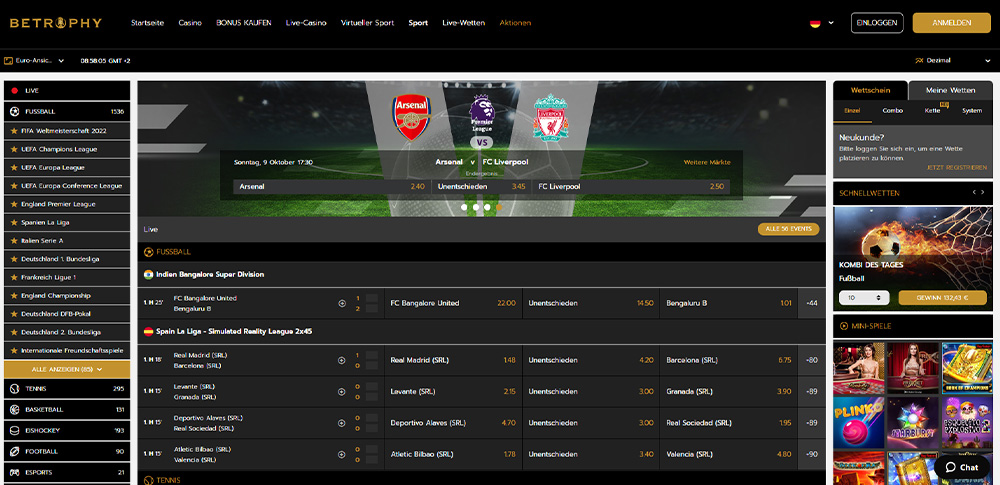Click star next to UEFA Champions League
This screenshot has height=485, width=1000.
[x=14, y=149]
